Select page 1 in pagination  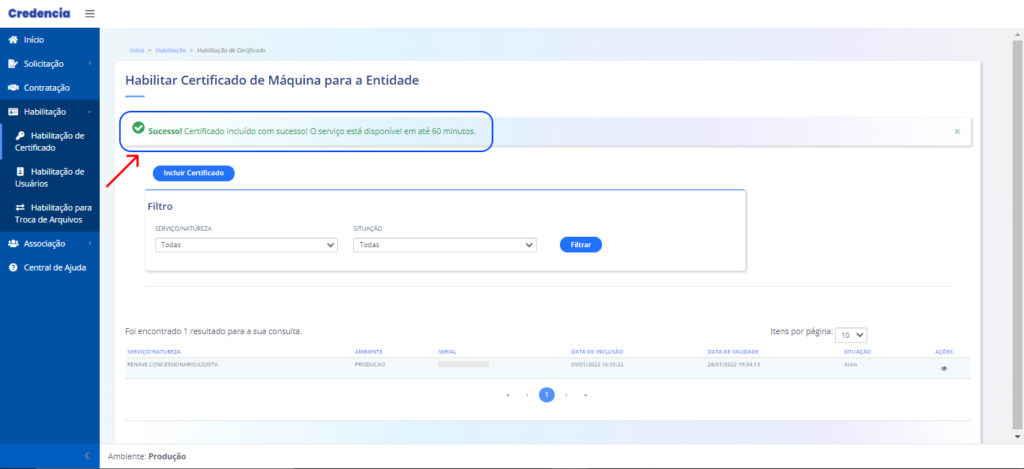[547, 395]
